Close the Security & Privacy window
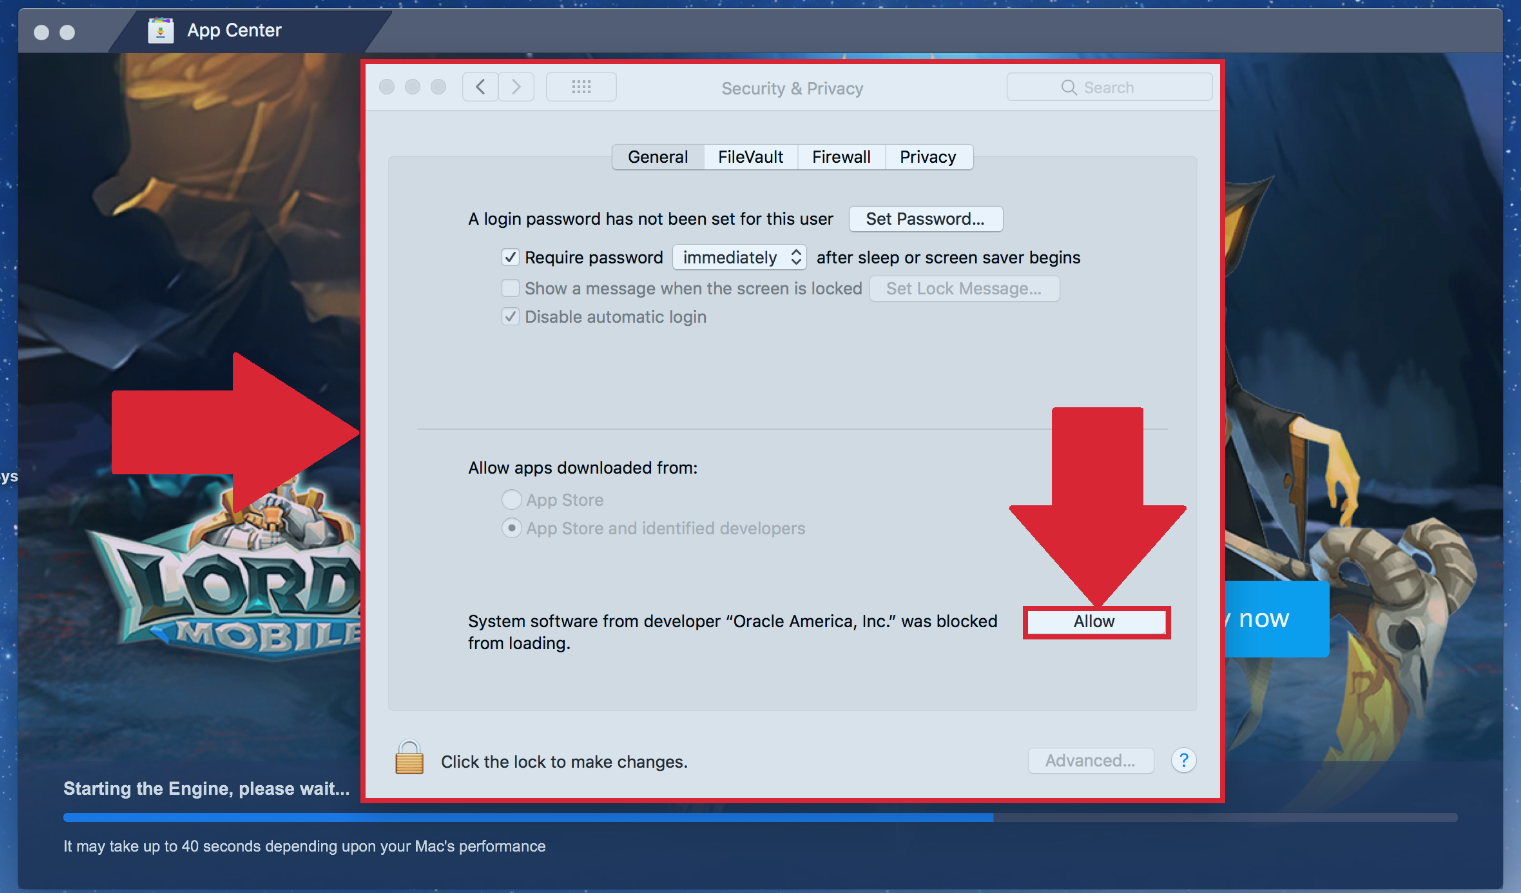The height and width of the screenshot is (893, 1521). click(x=387, y=87)
